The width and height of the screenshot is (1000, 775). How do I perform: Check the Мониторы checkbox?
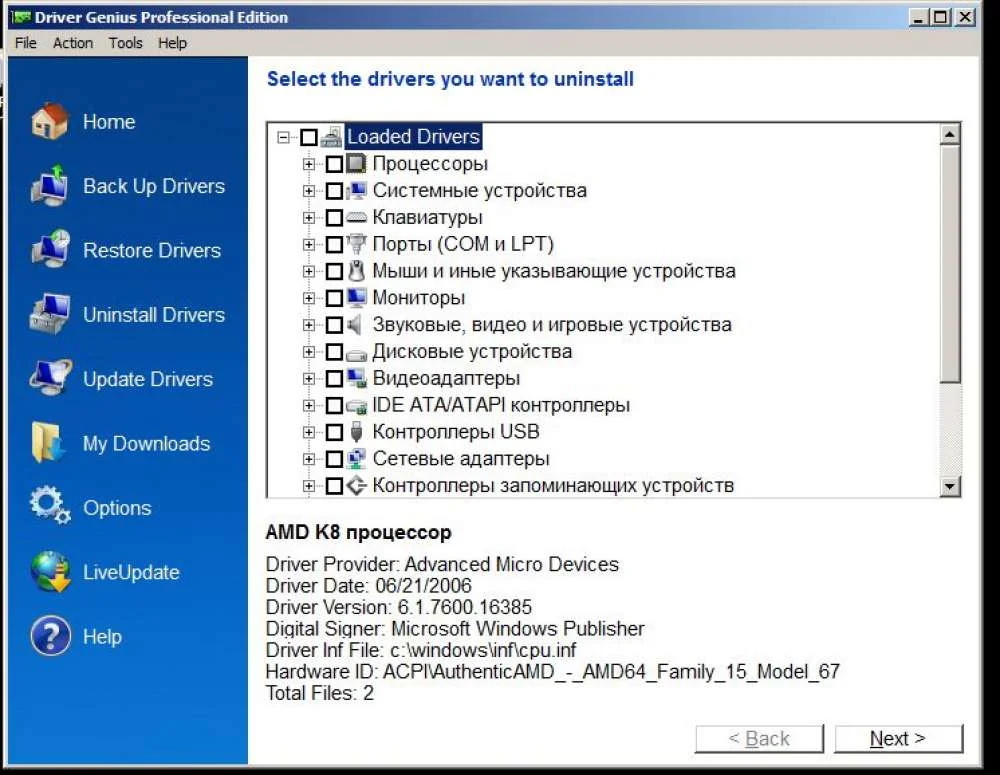334,298
